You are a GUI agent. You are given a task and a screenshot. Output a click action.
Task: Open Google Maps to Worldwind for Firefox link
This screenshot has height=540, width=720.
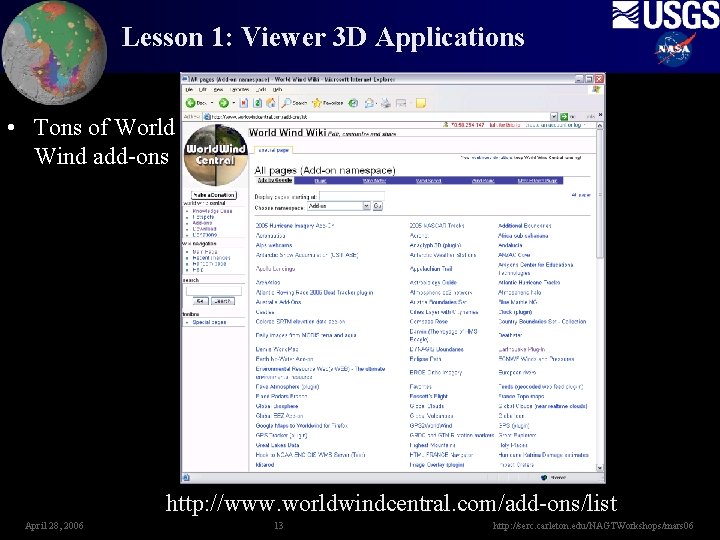tap(302, 426)
